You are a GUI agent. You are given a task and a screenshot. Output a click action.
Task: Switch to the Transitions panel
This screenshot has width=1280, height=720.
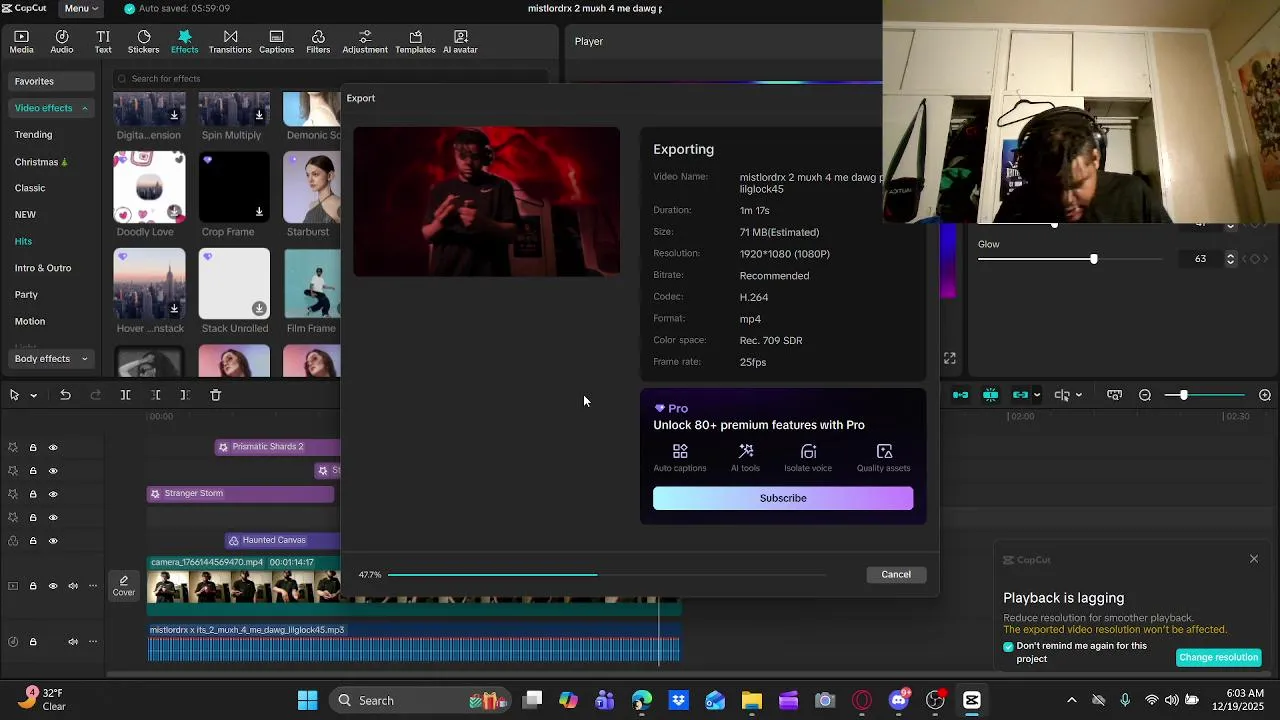click(230, 42)
